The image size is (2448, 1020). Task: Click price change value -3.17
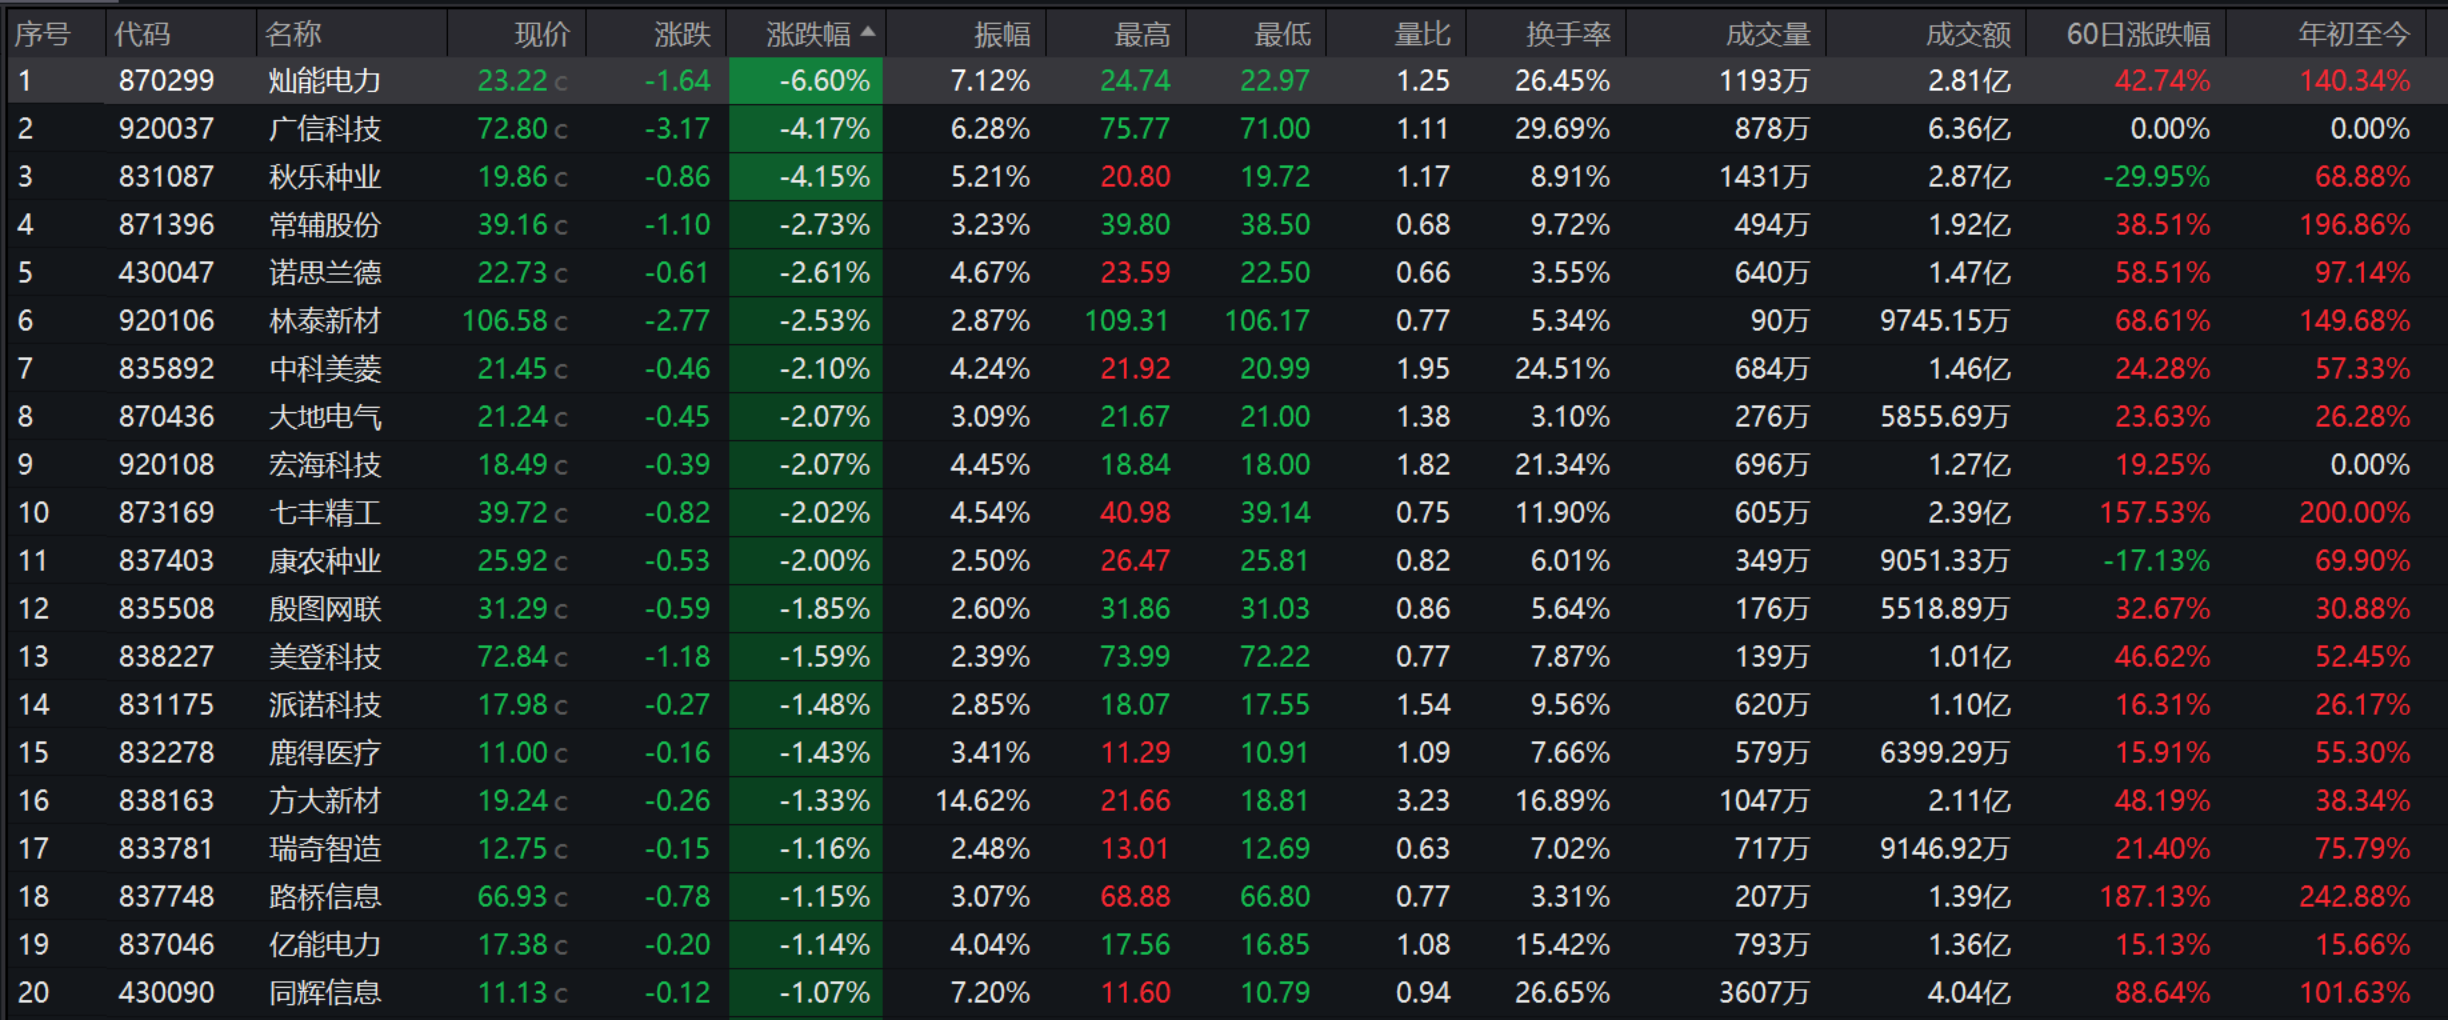(677, 129)
